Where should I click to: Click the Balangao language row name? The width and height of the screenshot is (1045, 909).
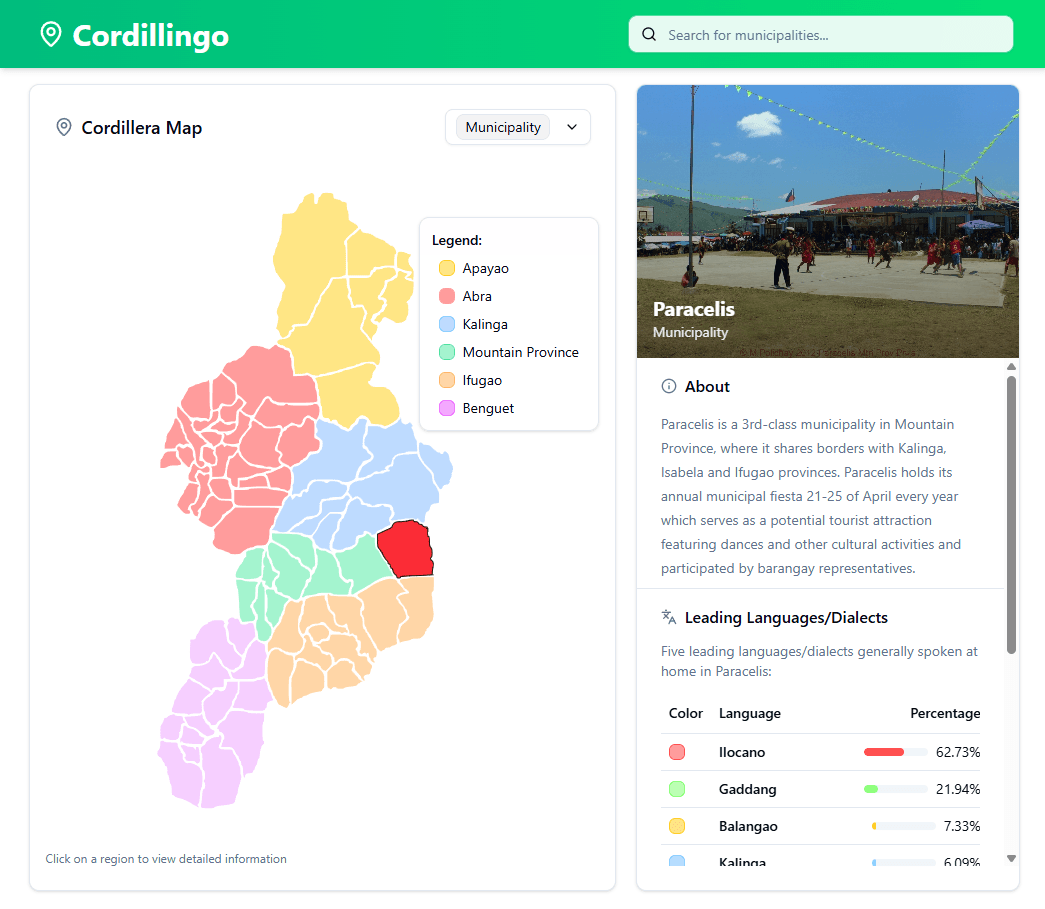(748, 826)
